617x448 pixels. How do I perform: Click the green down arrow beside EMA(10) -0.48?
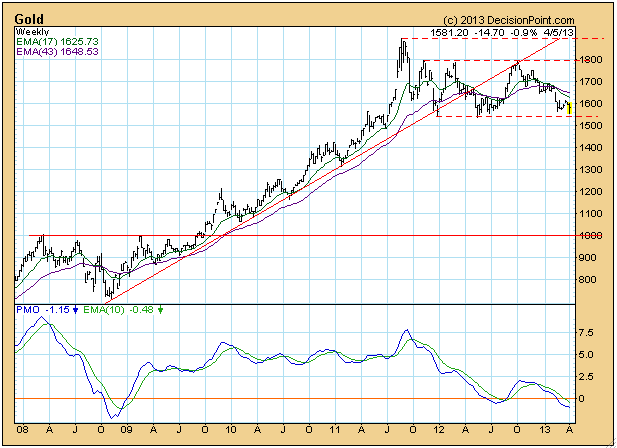(160, 310)
